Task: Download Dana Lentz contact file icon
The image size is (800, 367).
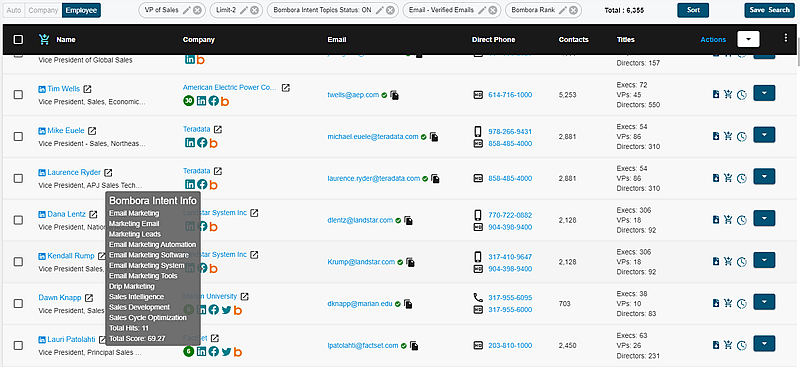Action: [716, 219]
